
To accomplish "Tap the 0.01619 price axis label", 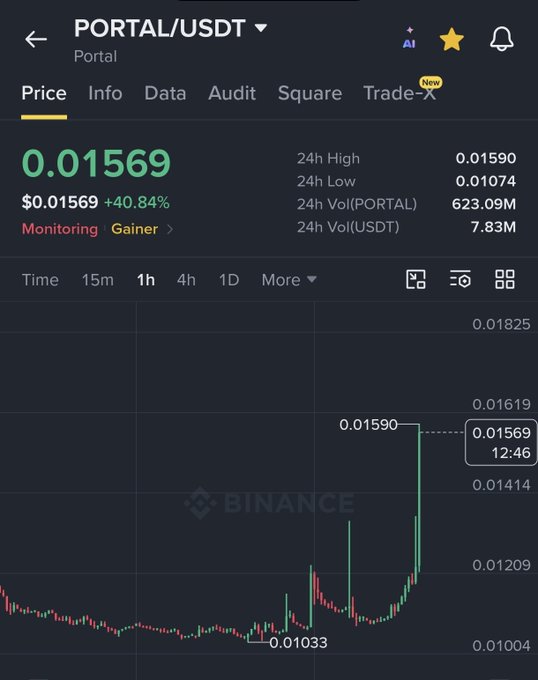I will coord(501,404).
